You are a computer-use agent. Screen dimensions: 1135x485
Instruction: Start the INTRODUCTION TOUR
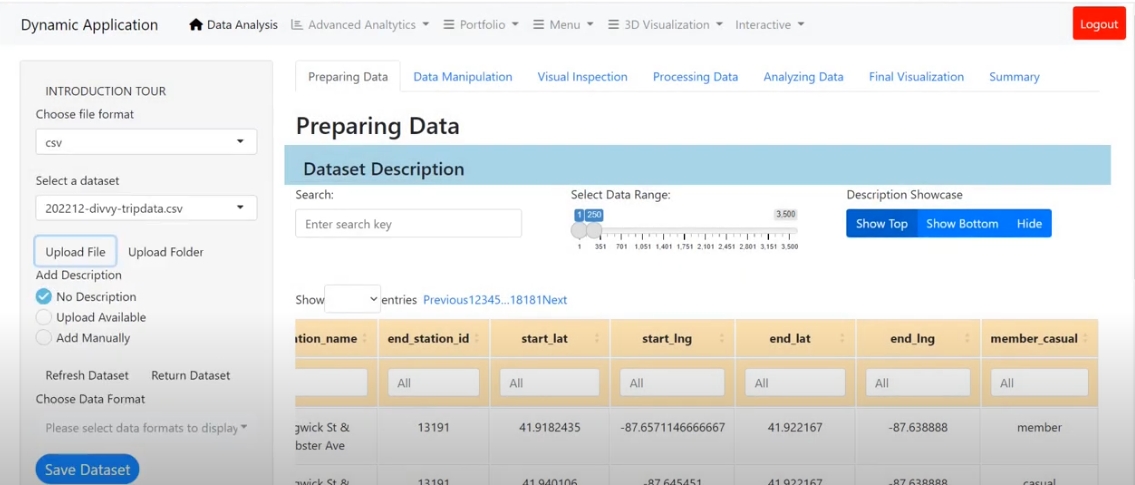click(106, 91)
